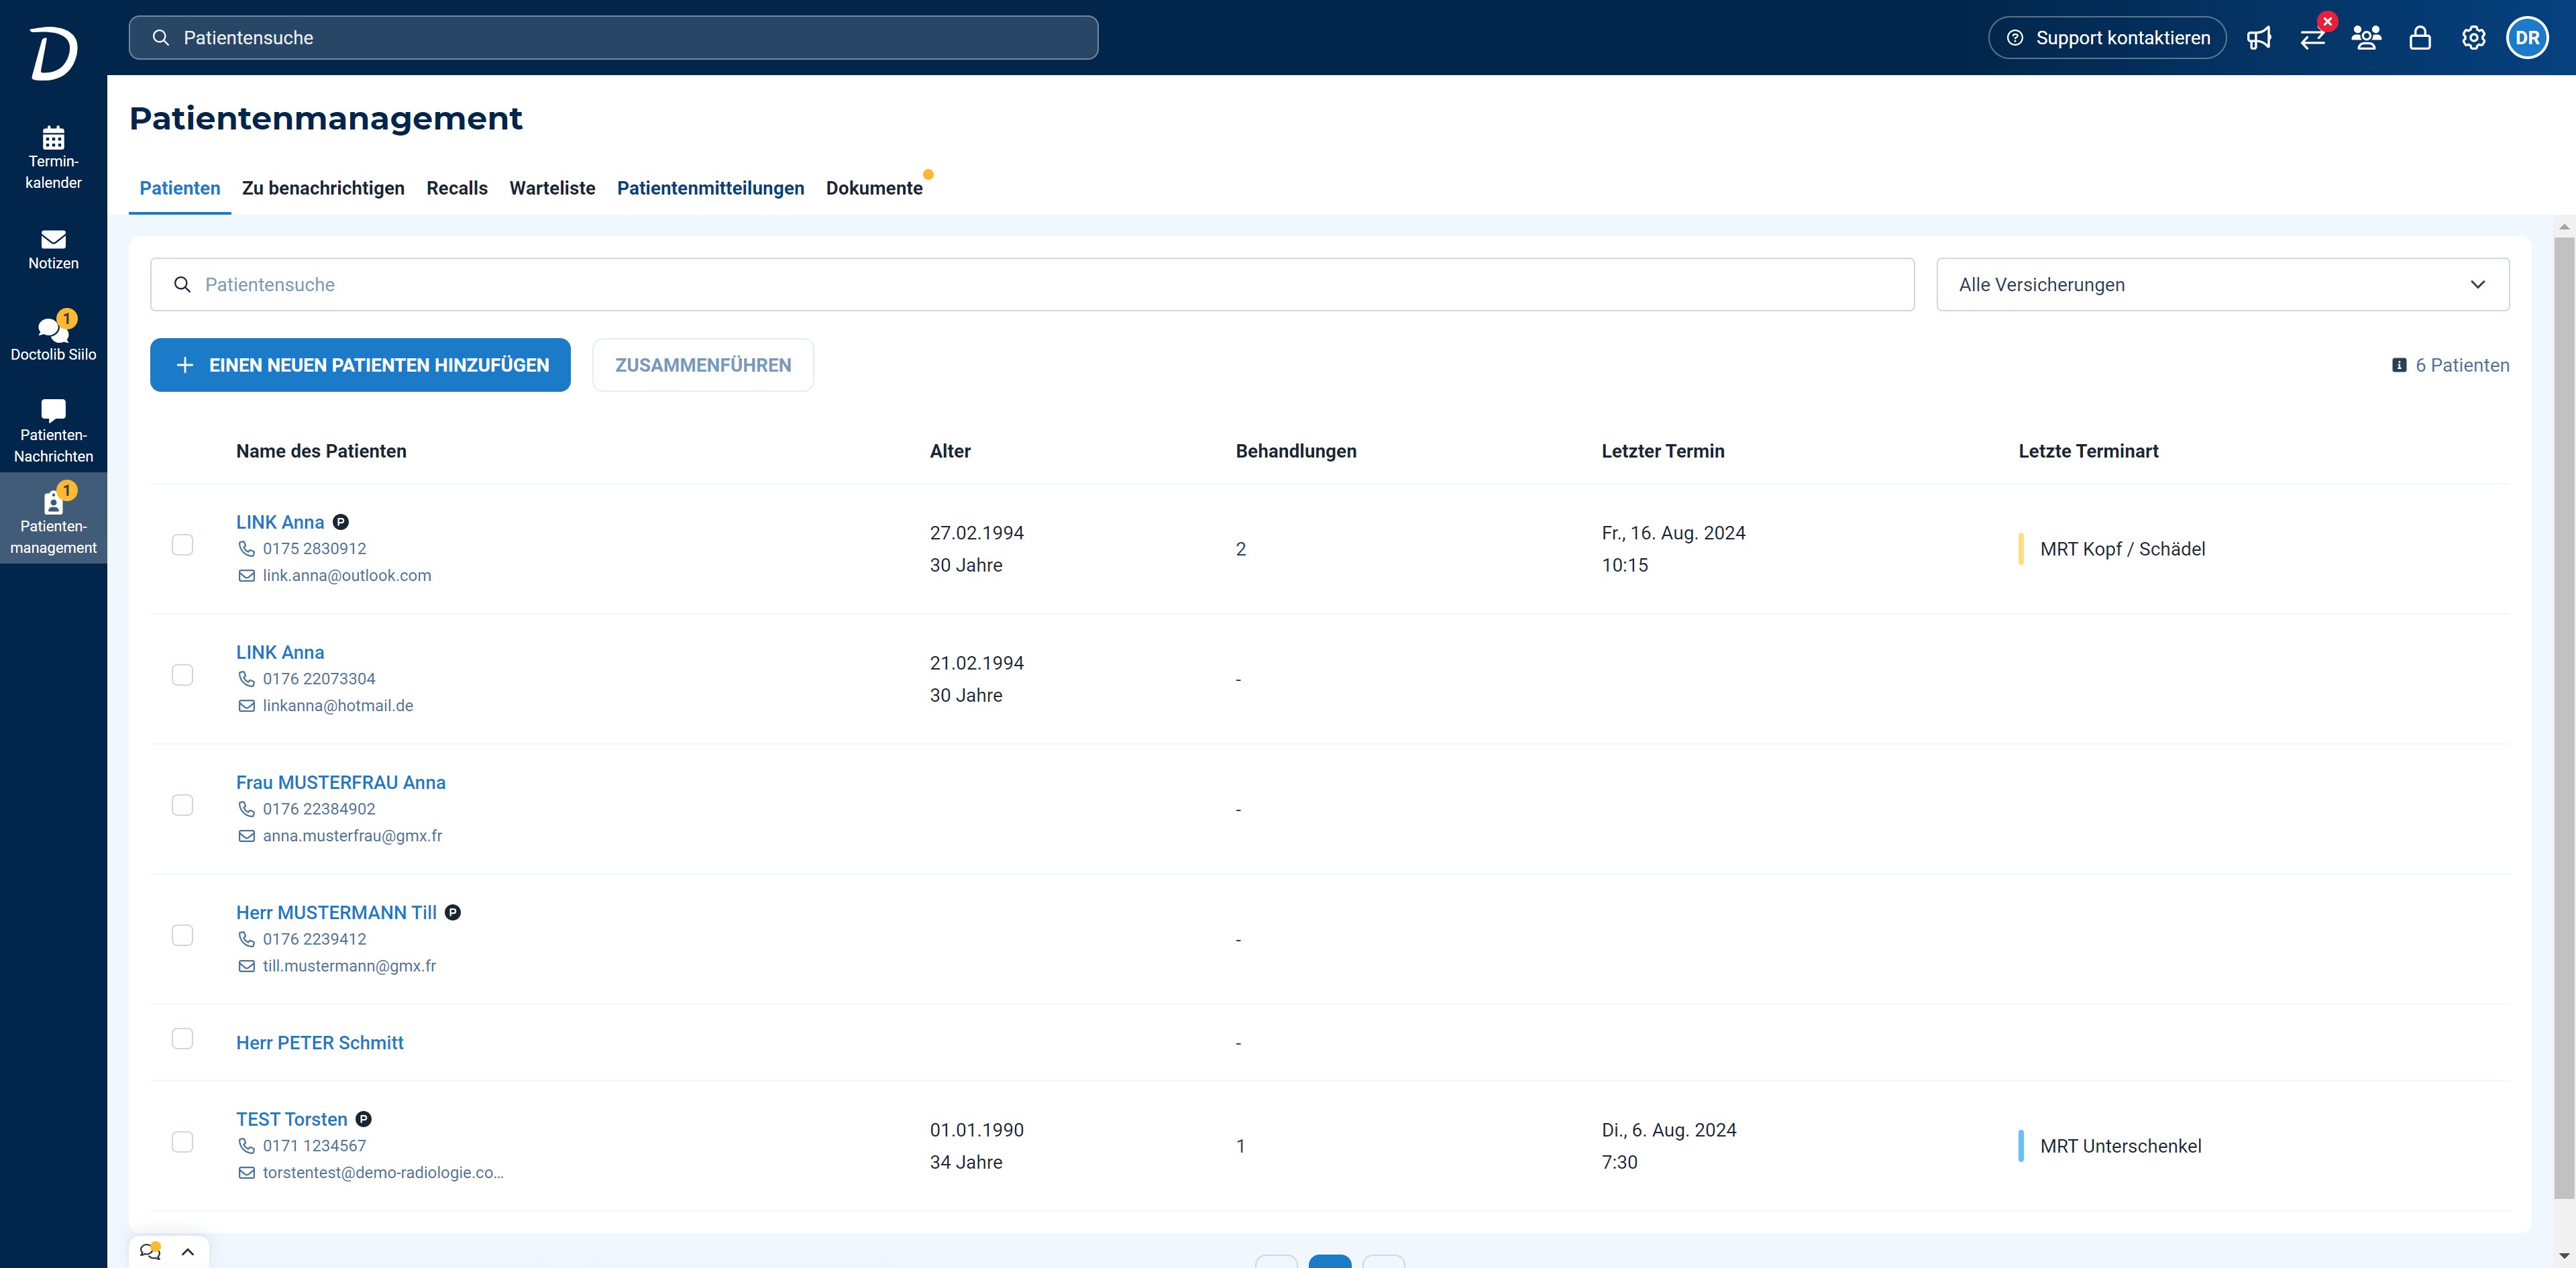
Task: Open the lock icon in top bar
Action: 2420,38
